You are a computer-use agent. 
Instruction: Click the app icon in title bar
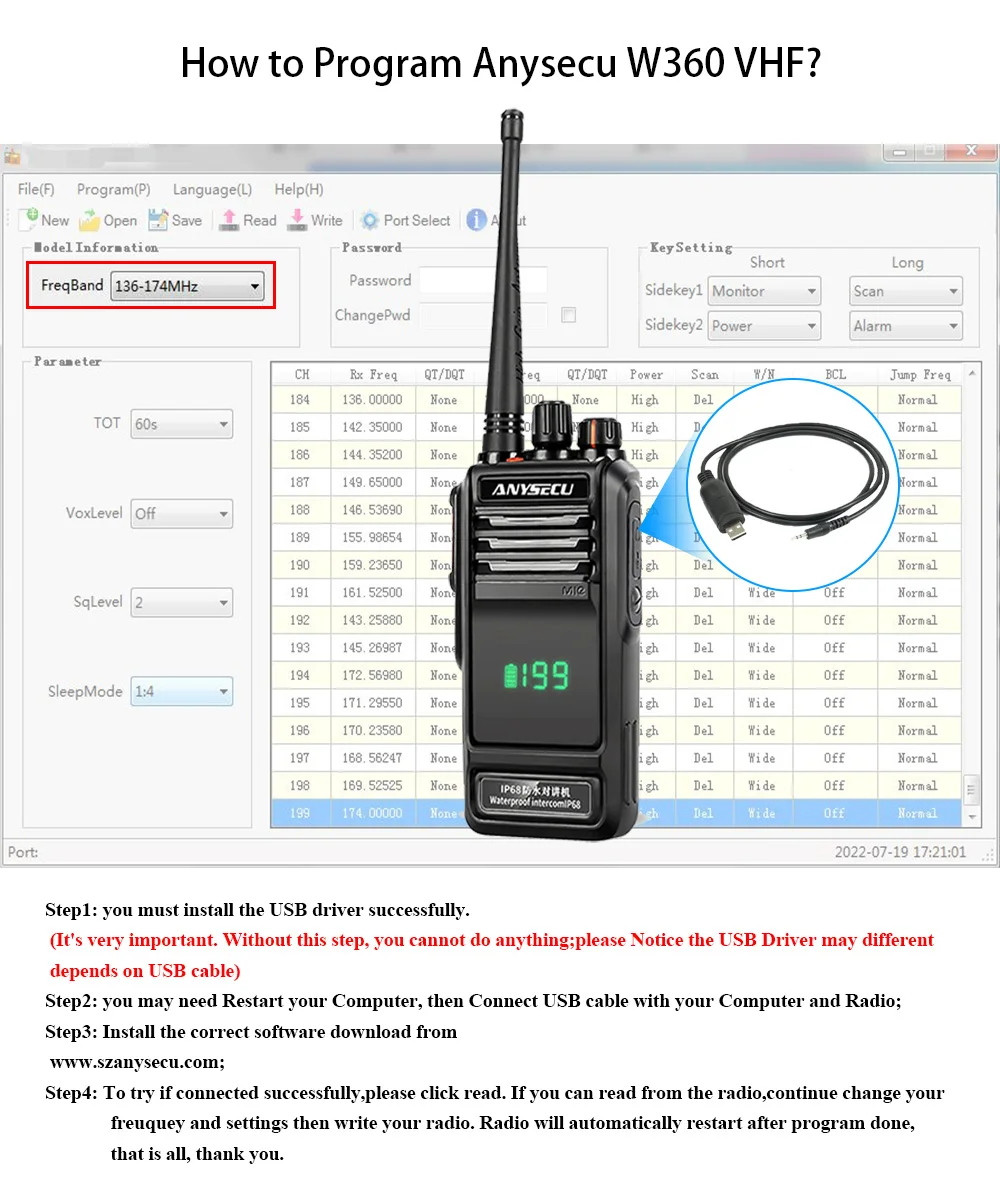[x=13, y=156]
